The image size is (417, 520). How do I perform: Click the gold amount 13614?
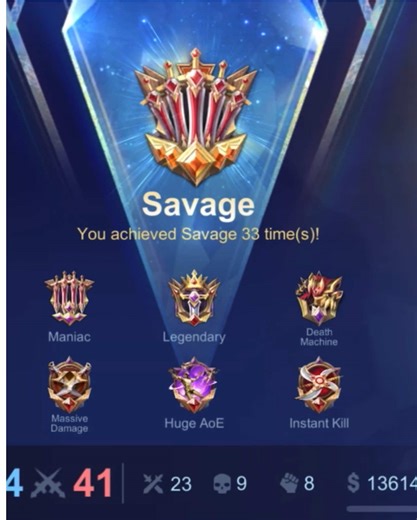tap(392, 484)
